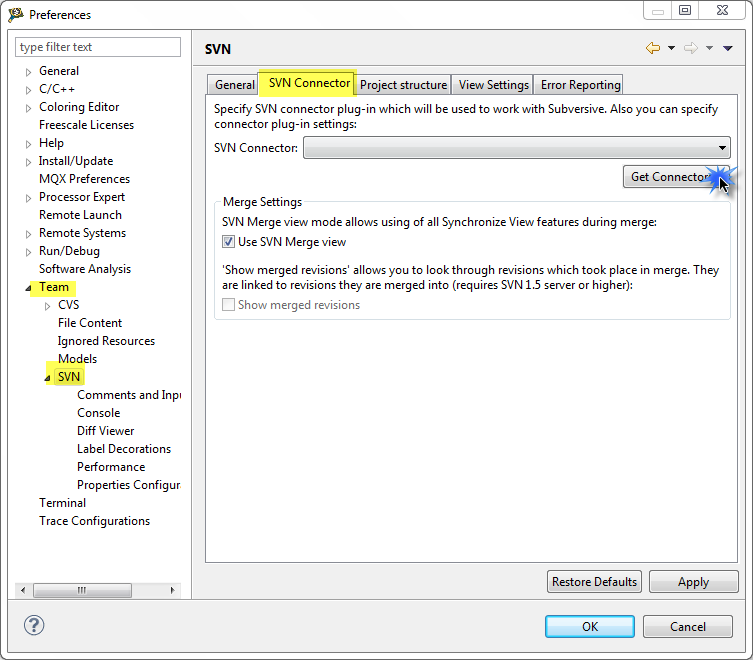Open the back history dropdown arrow
This screenshot has height=660, width=753.
click(x=671, y=48)
